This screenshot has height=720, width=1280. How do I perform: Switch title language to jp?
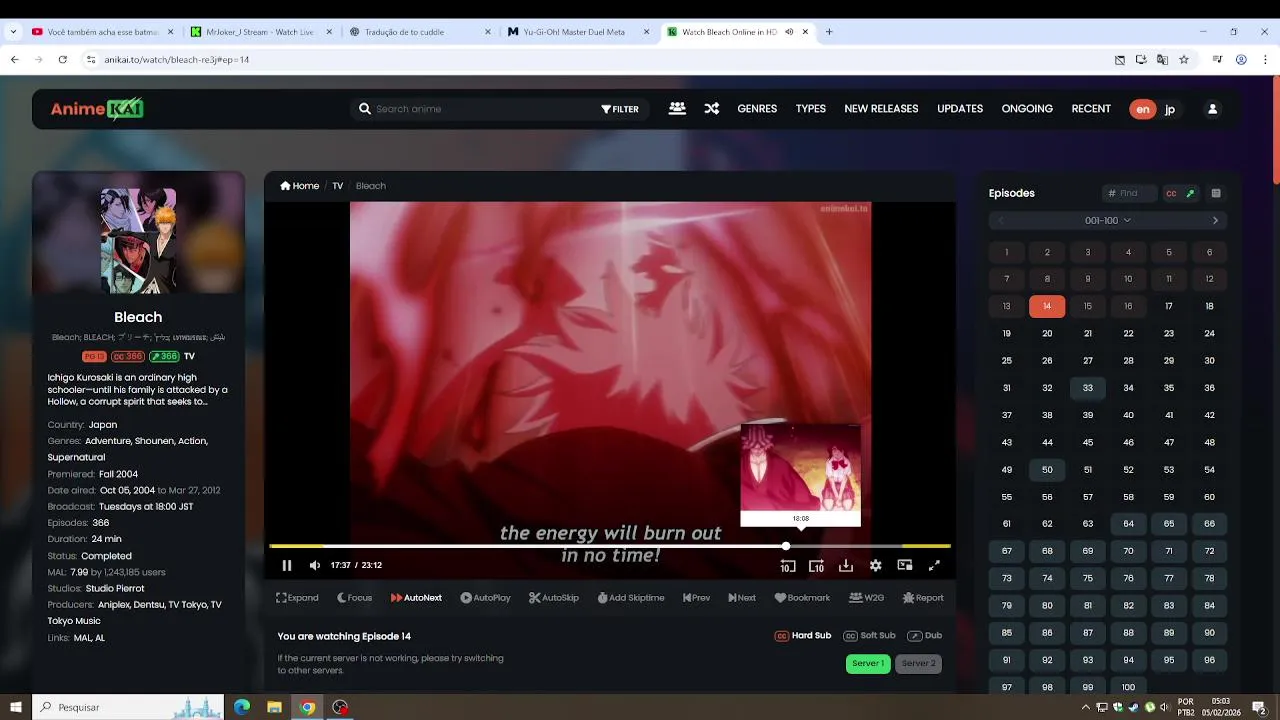click(x=1170, y=109)
